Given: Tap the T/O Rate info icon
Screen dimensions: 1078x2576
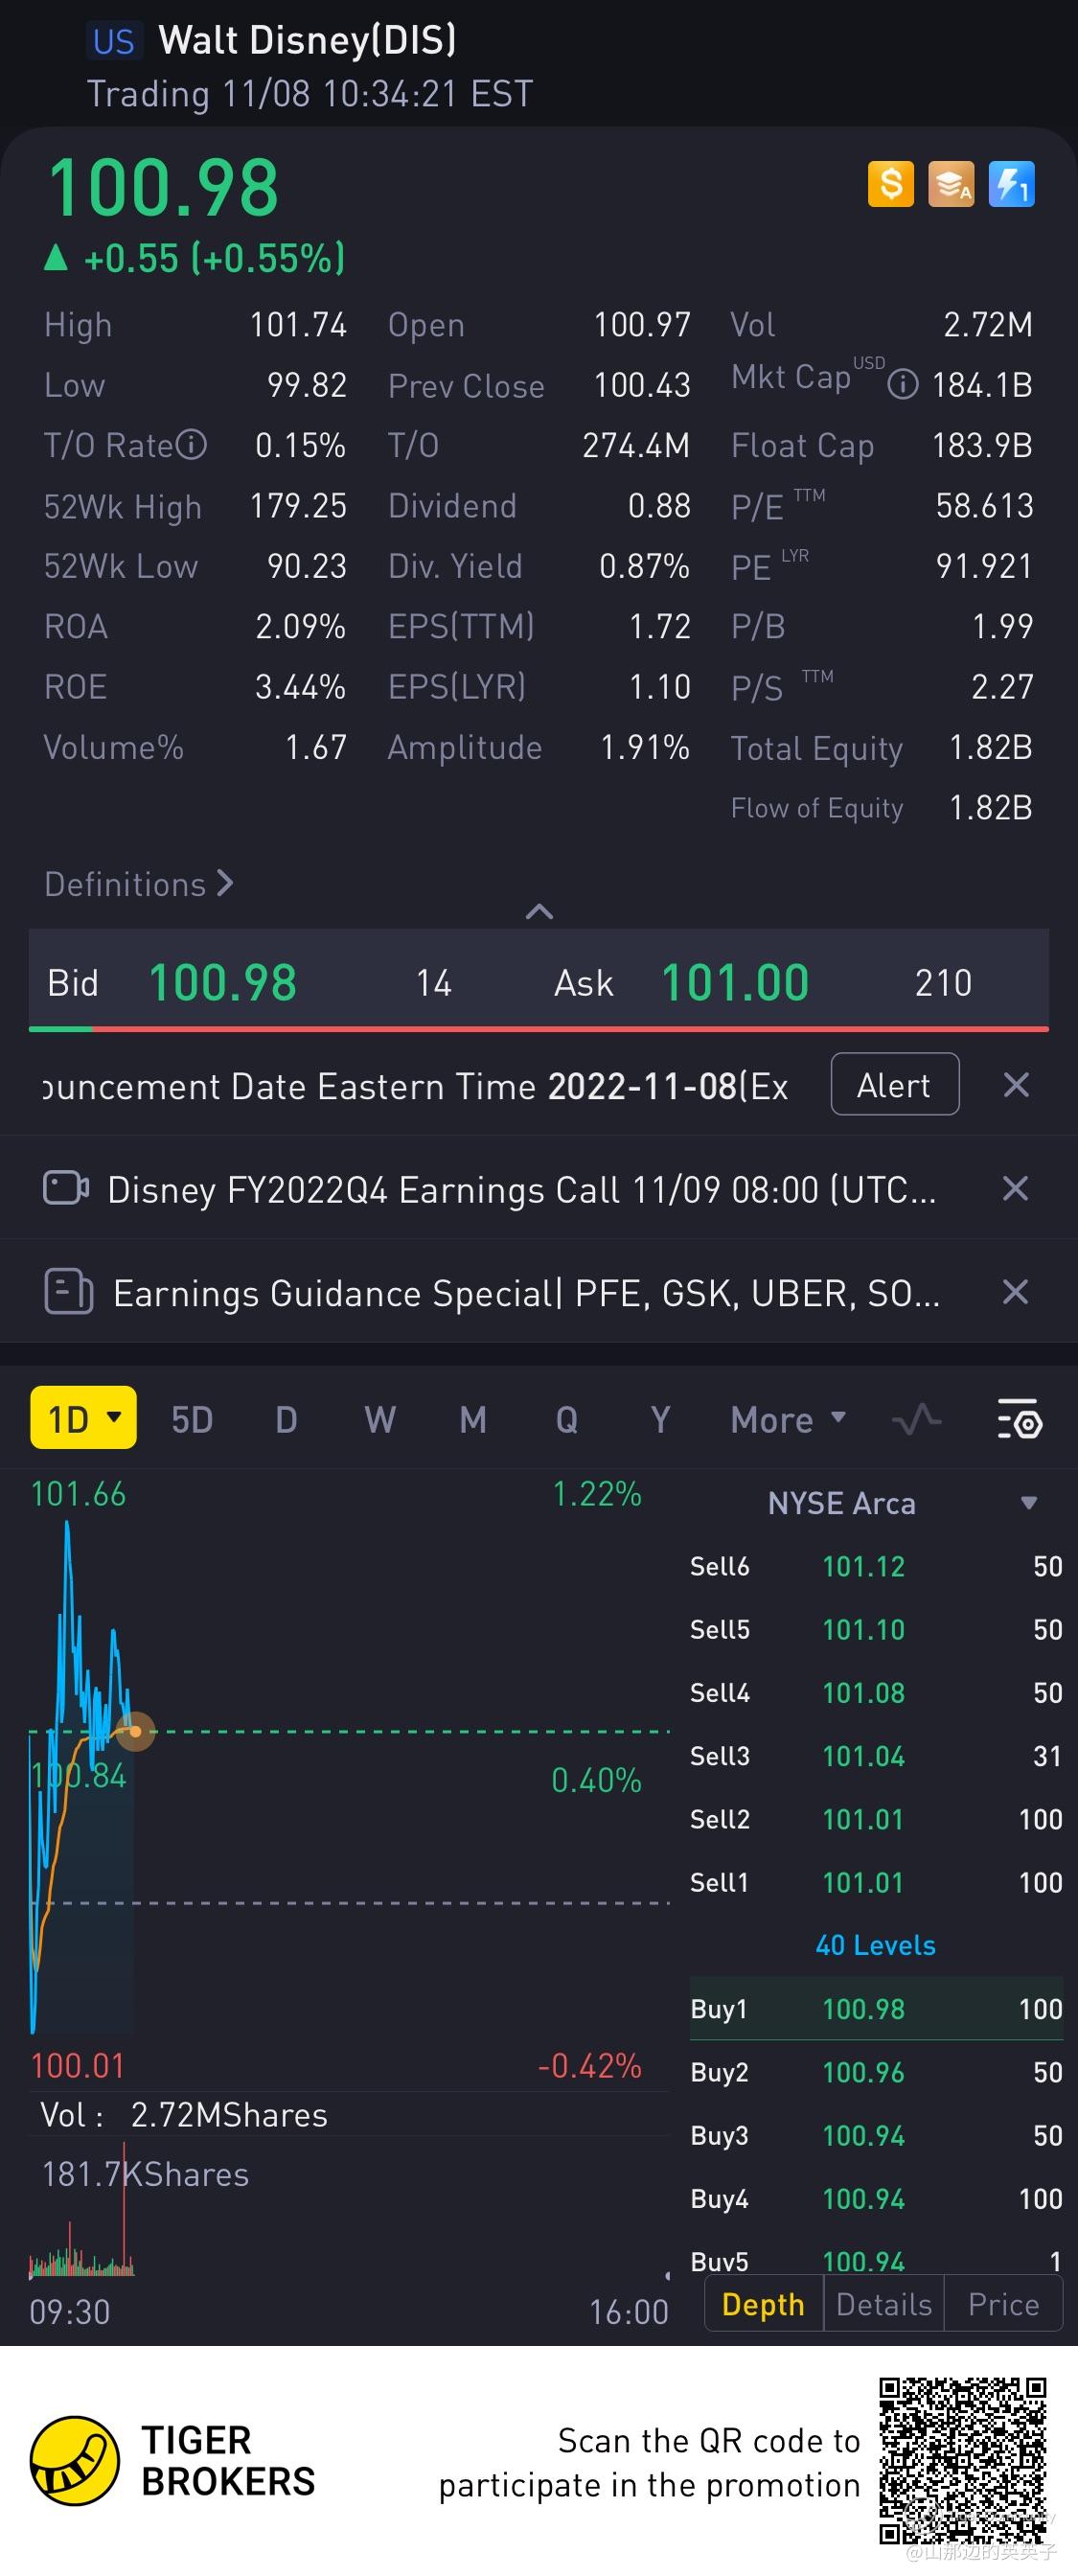Looking at the screenshot, I should coord(191,445).
